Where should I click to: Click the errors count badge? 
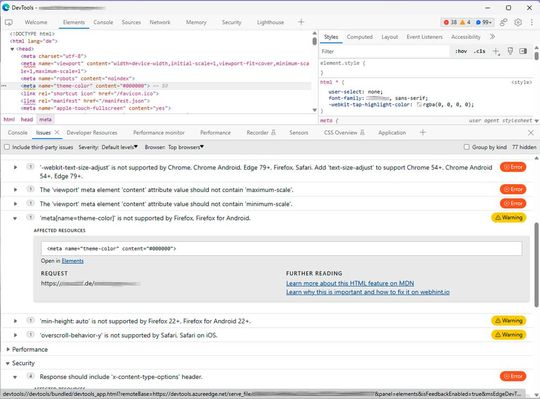tap(450, 22)
